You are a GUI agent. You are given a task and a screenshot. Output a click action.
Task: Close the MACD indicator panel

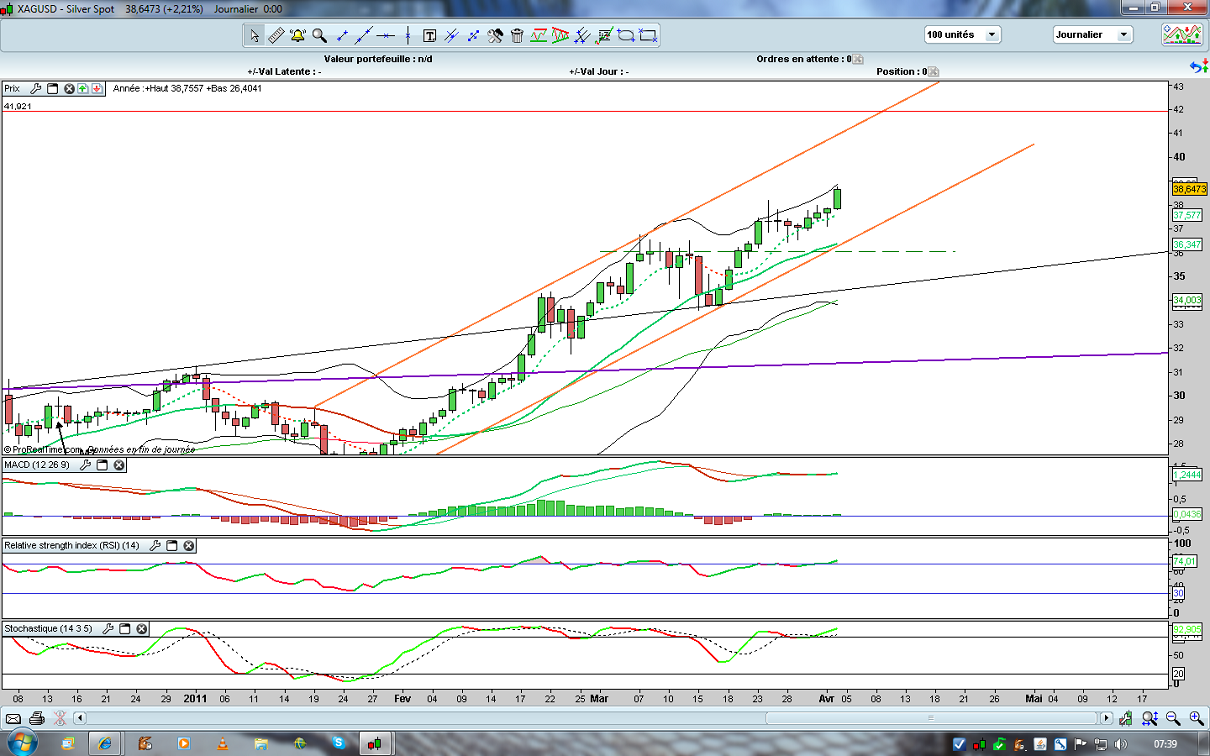click(119, 465)
